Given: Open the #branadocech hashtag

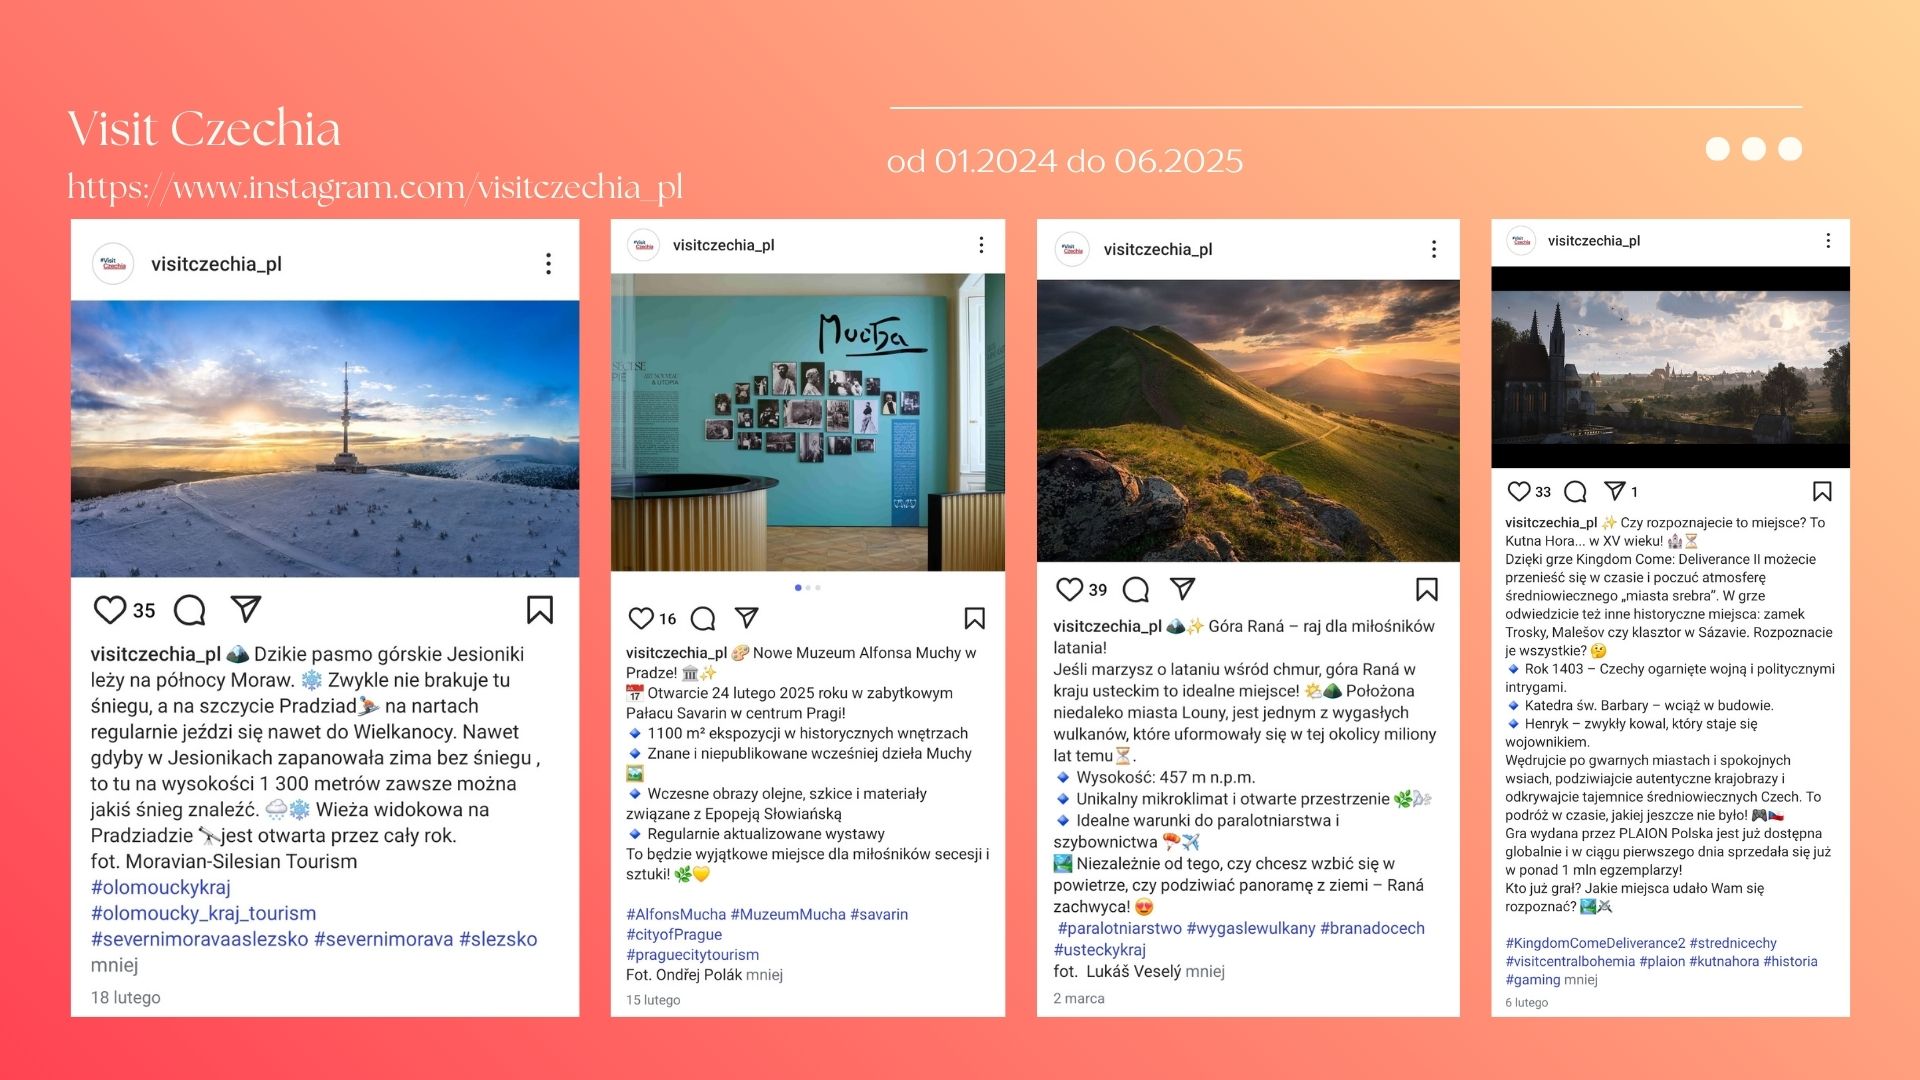Looking at the screenshot, I should tap(1373, 929).
